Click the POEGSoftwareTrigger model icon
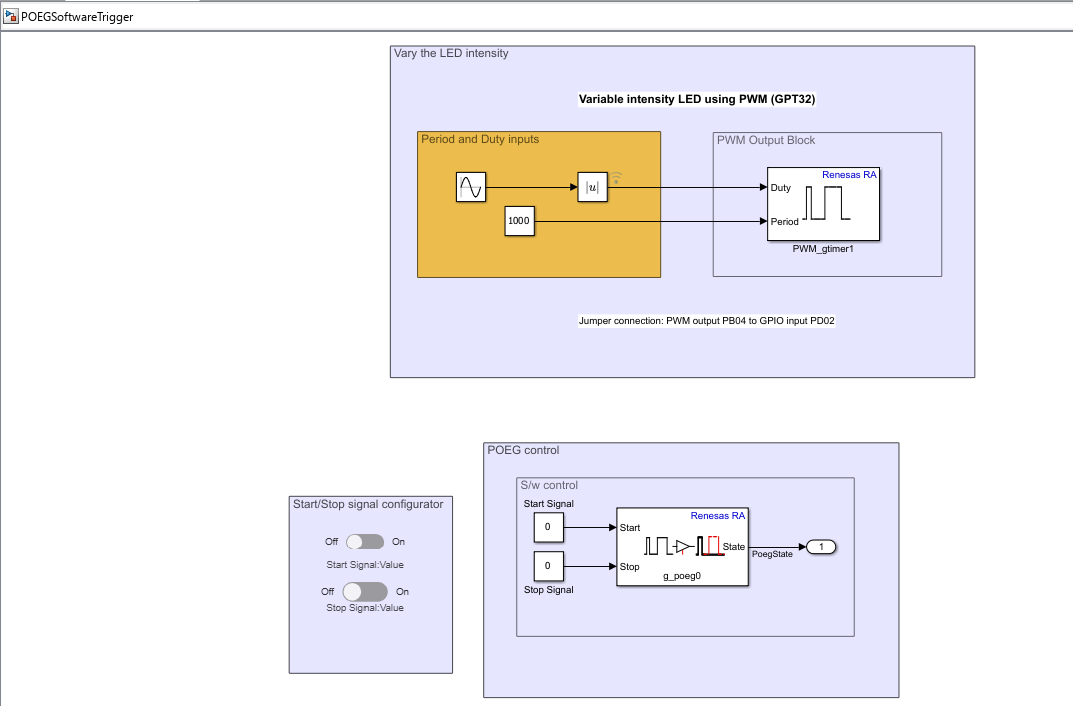1073x706 pixels. pyautogui.click(x=10, y=16)
